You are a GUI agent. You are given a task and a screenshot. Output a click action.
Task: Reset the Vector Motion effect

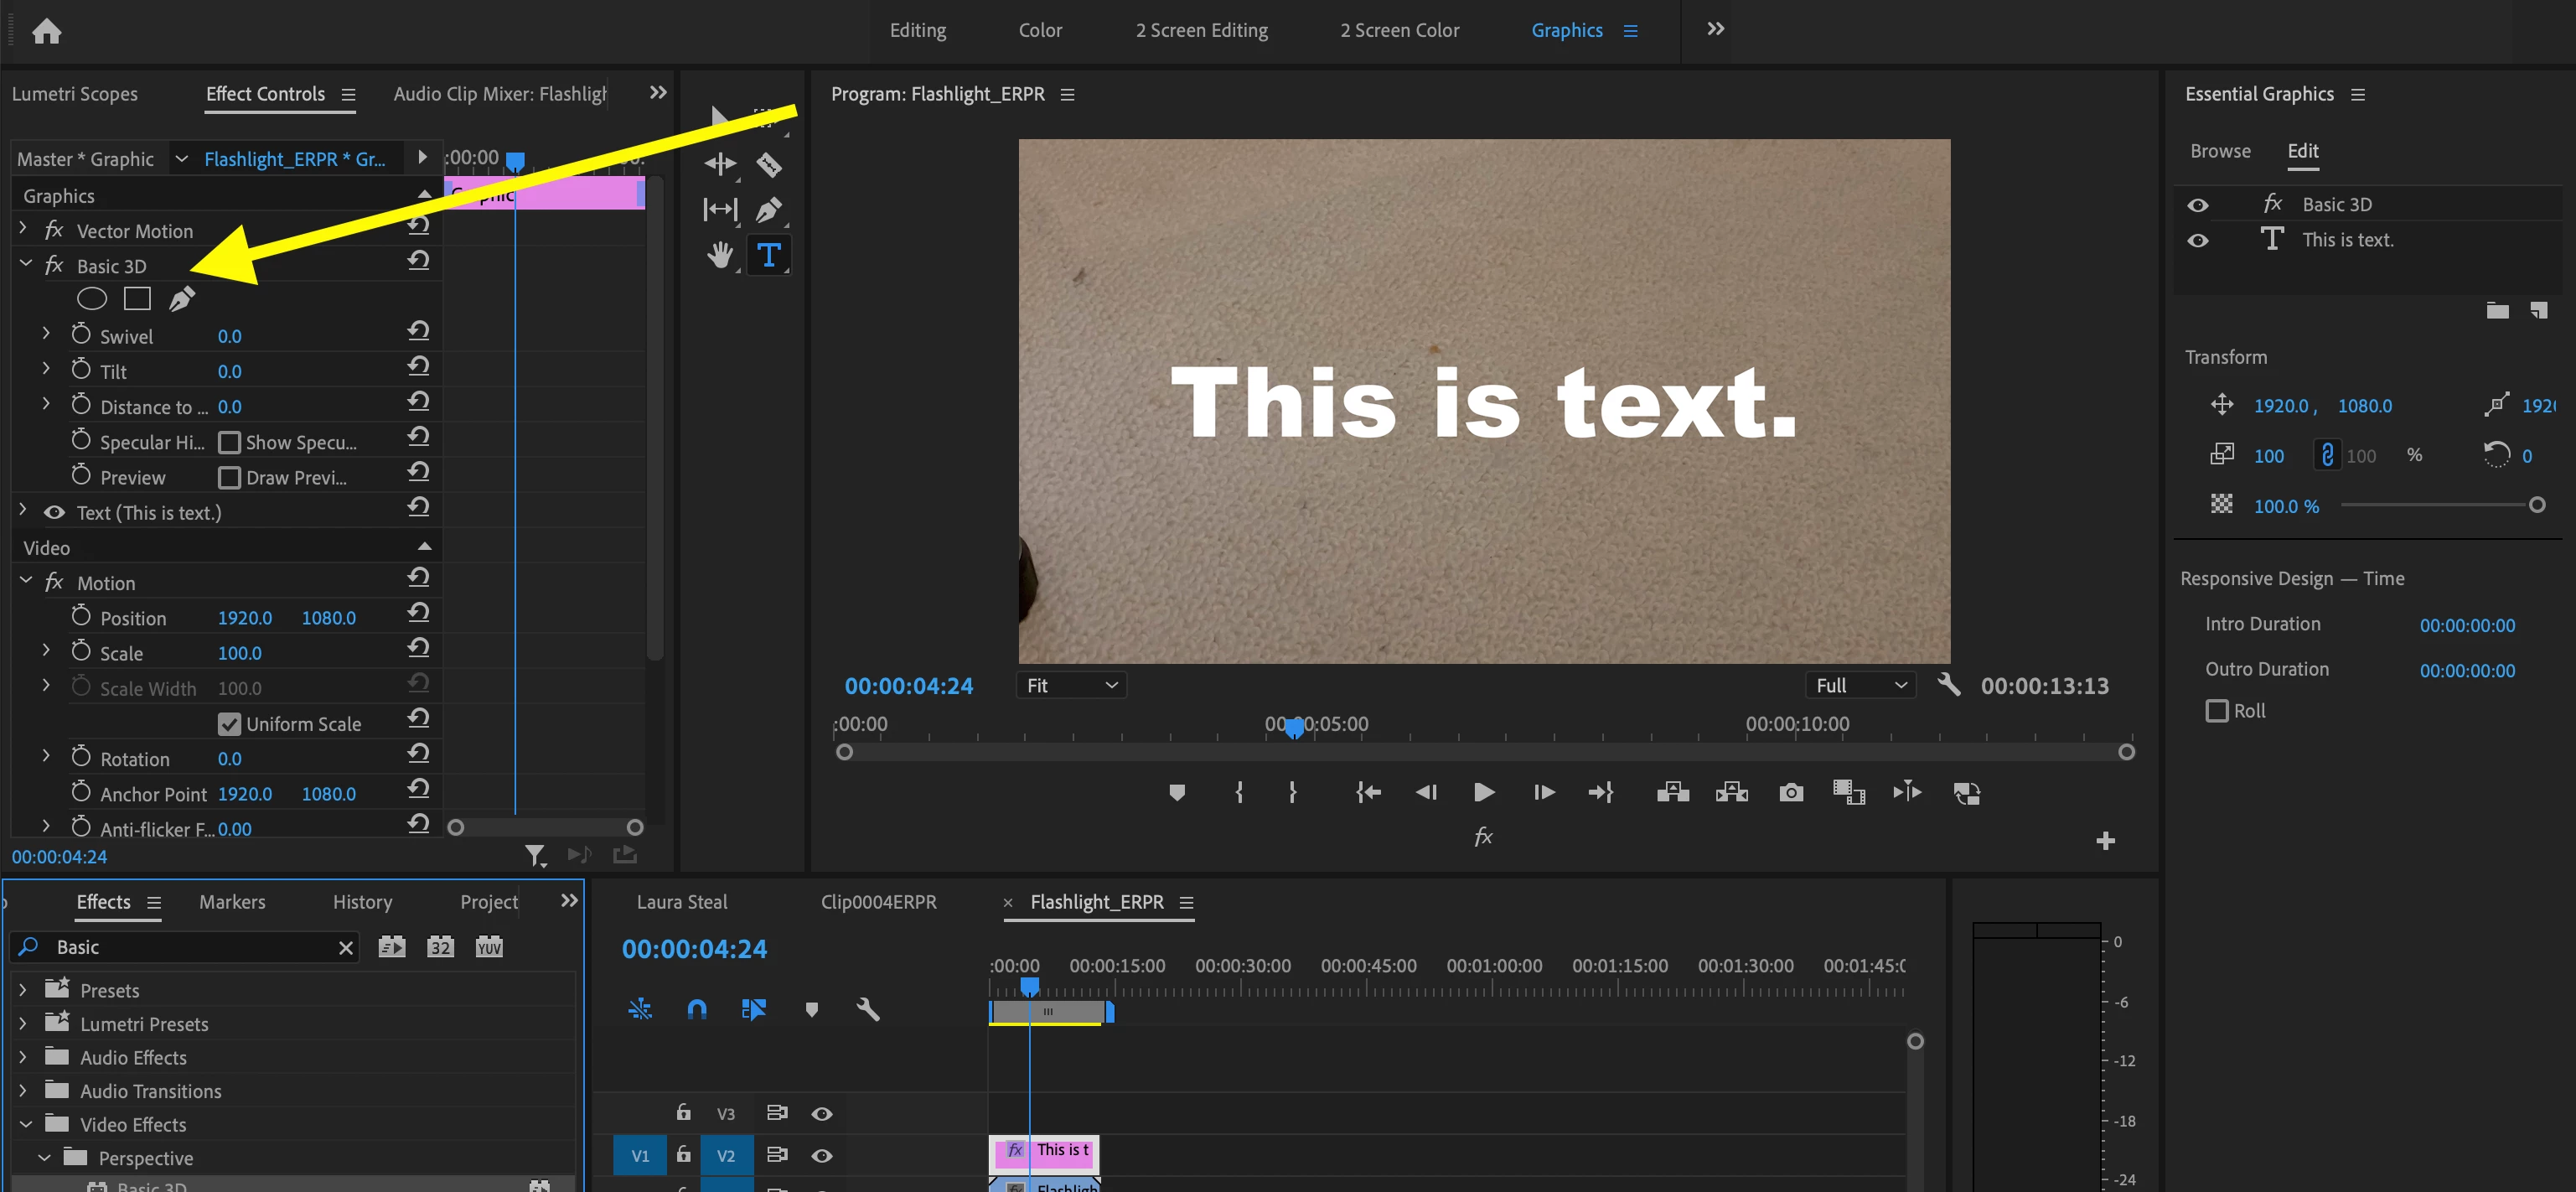[x=418, y=225]
